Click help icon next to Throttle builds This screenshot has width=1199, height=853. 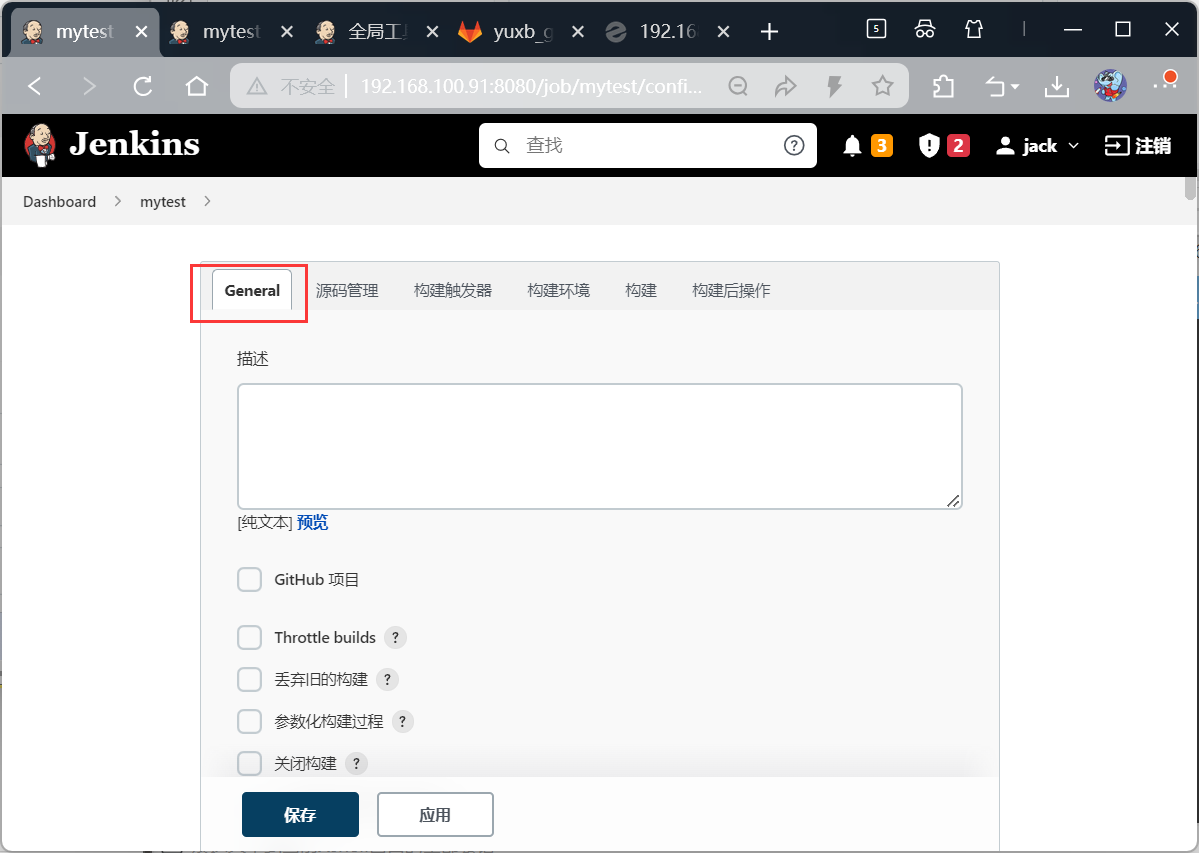click(x=395, y=637)
